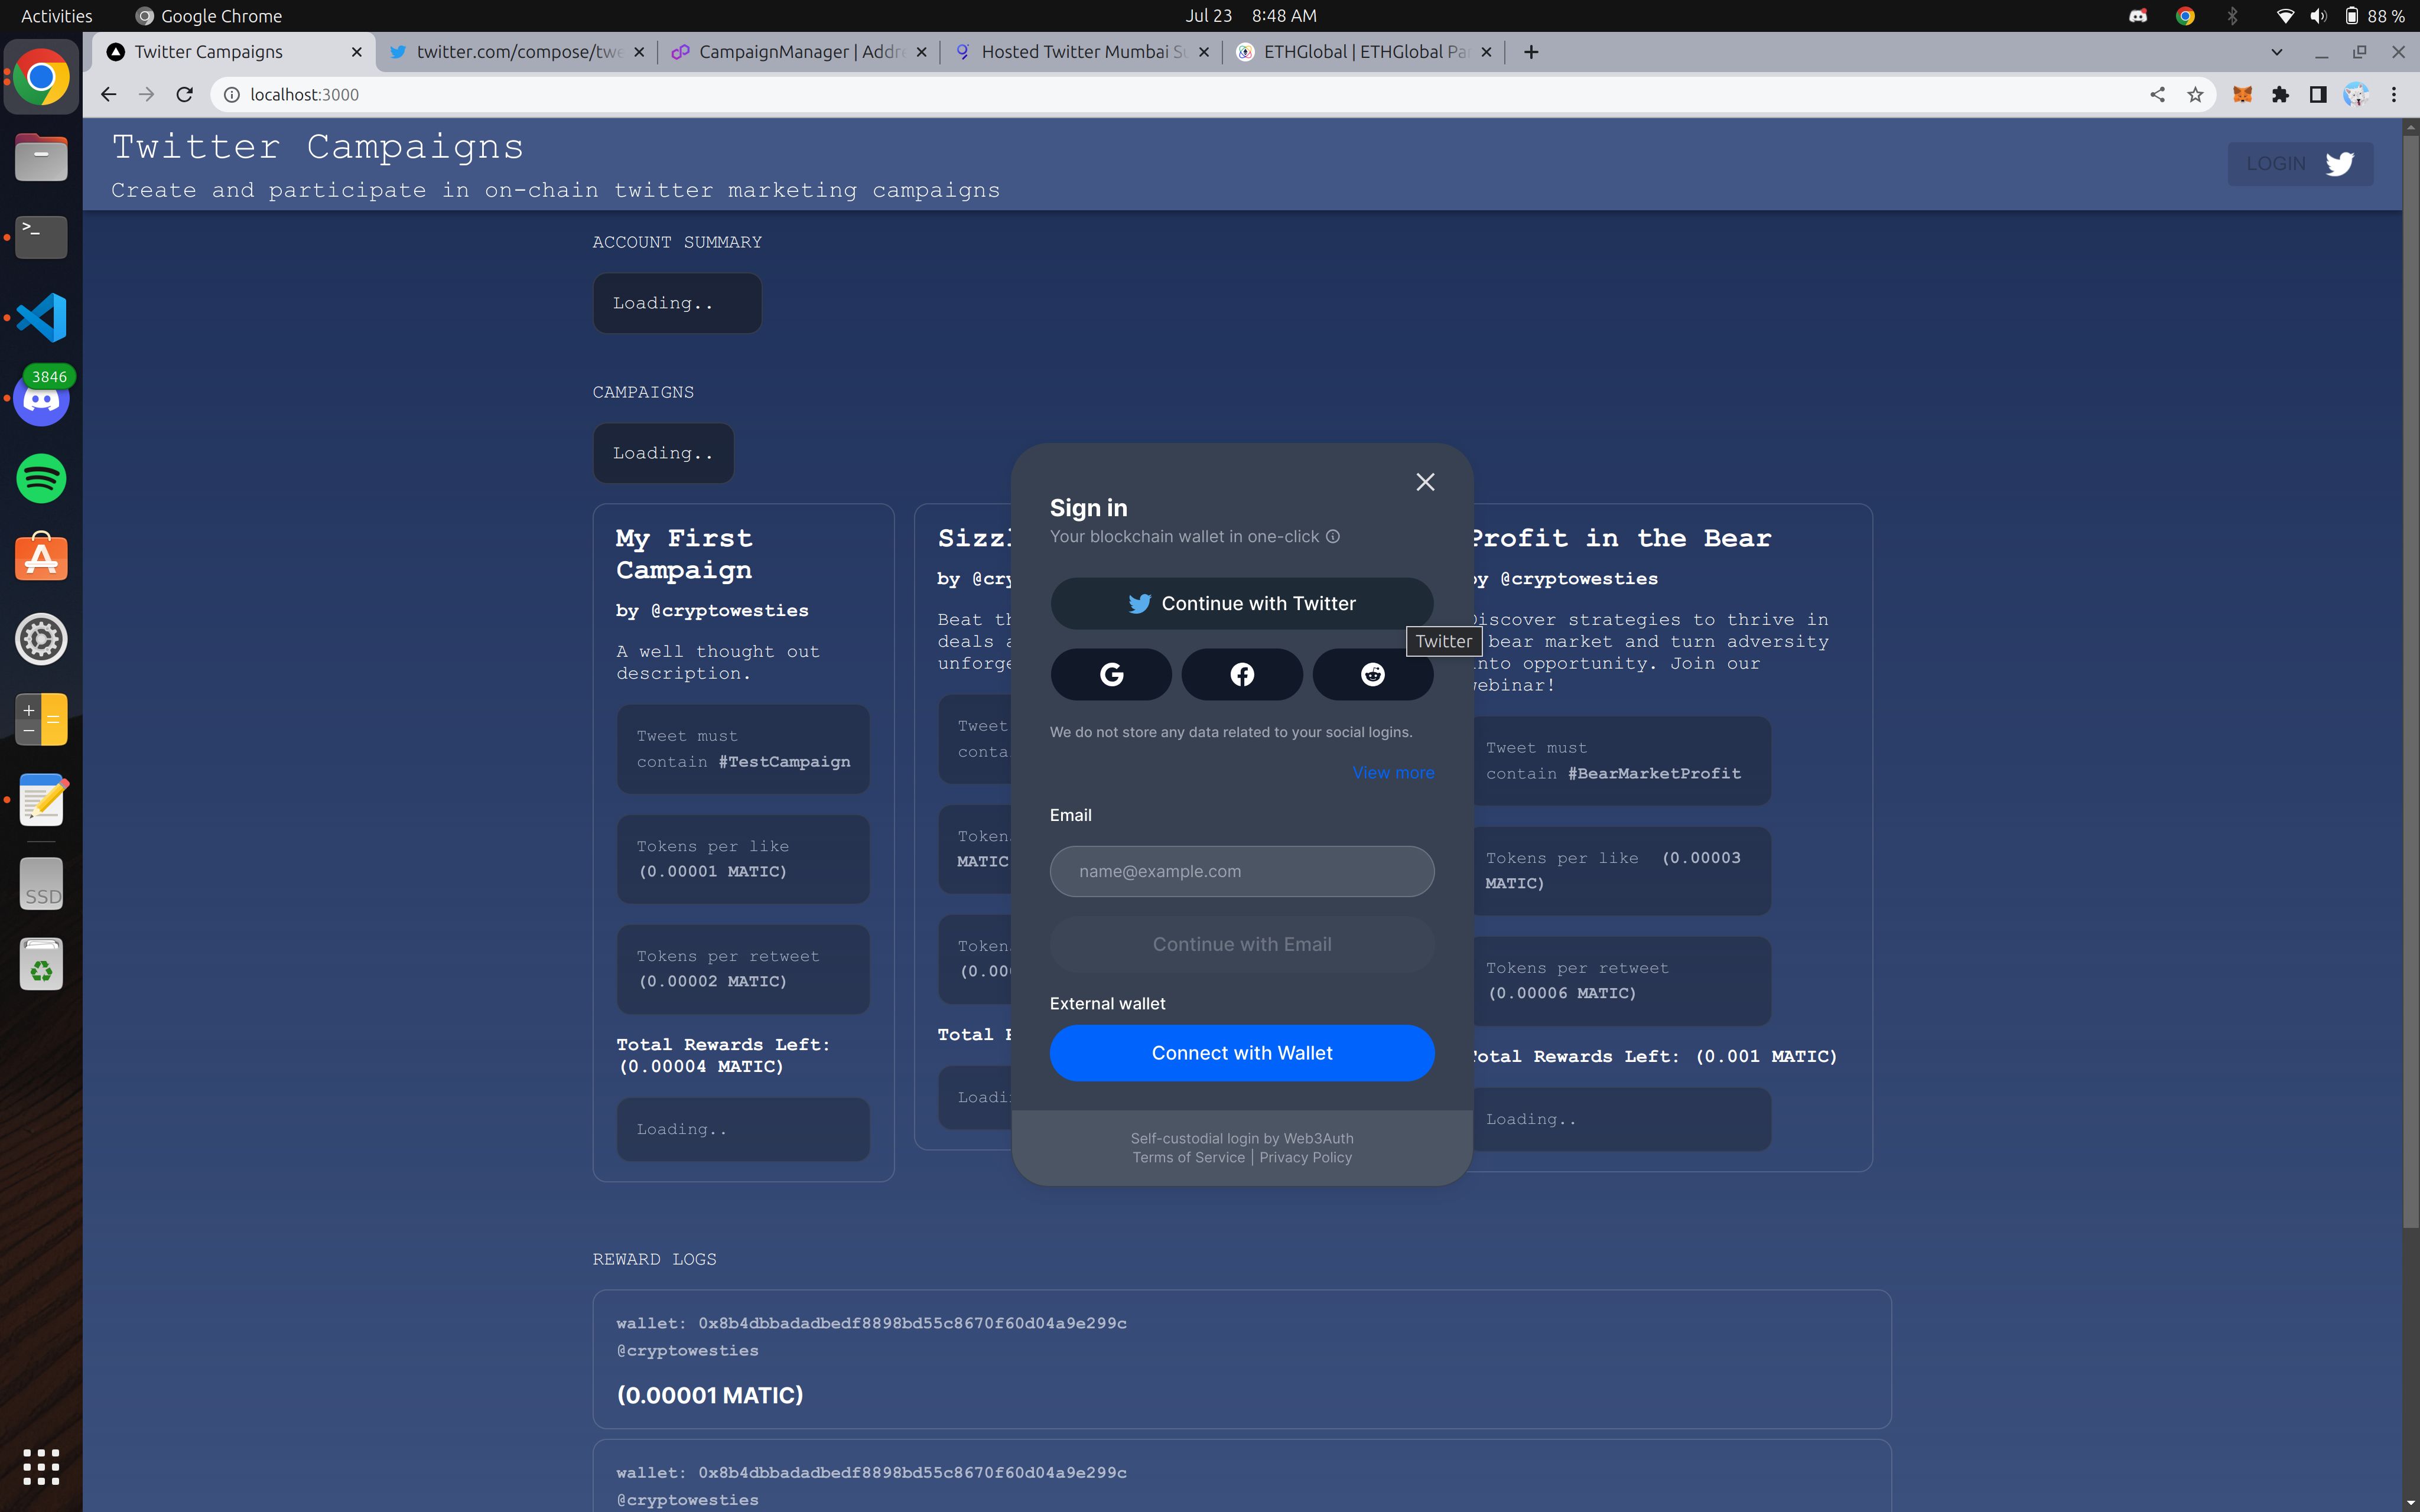The width and height of the screenshot is (2420, 1512).
Task: Open Activities overview
Action: pyautogui.click(x=56, y=16)
